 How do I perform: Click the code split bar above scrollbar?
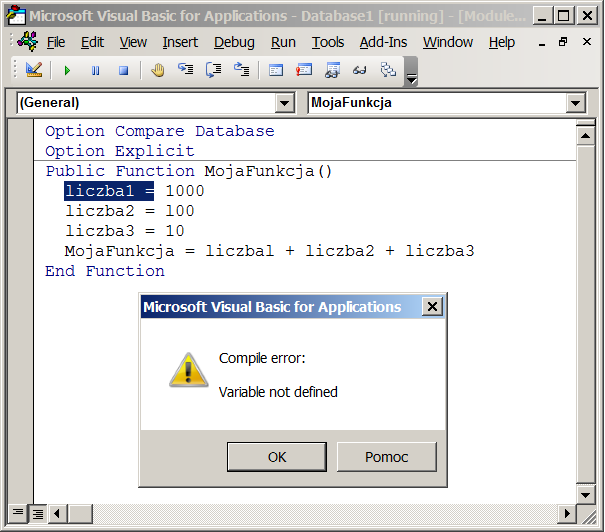tap(585, 123)
